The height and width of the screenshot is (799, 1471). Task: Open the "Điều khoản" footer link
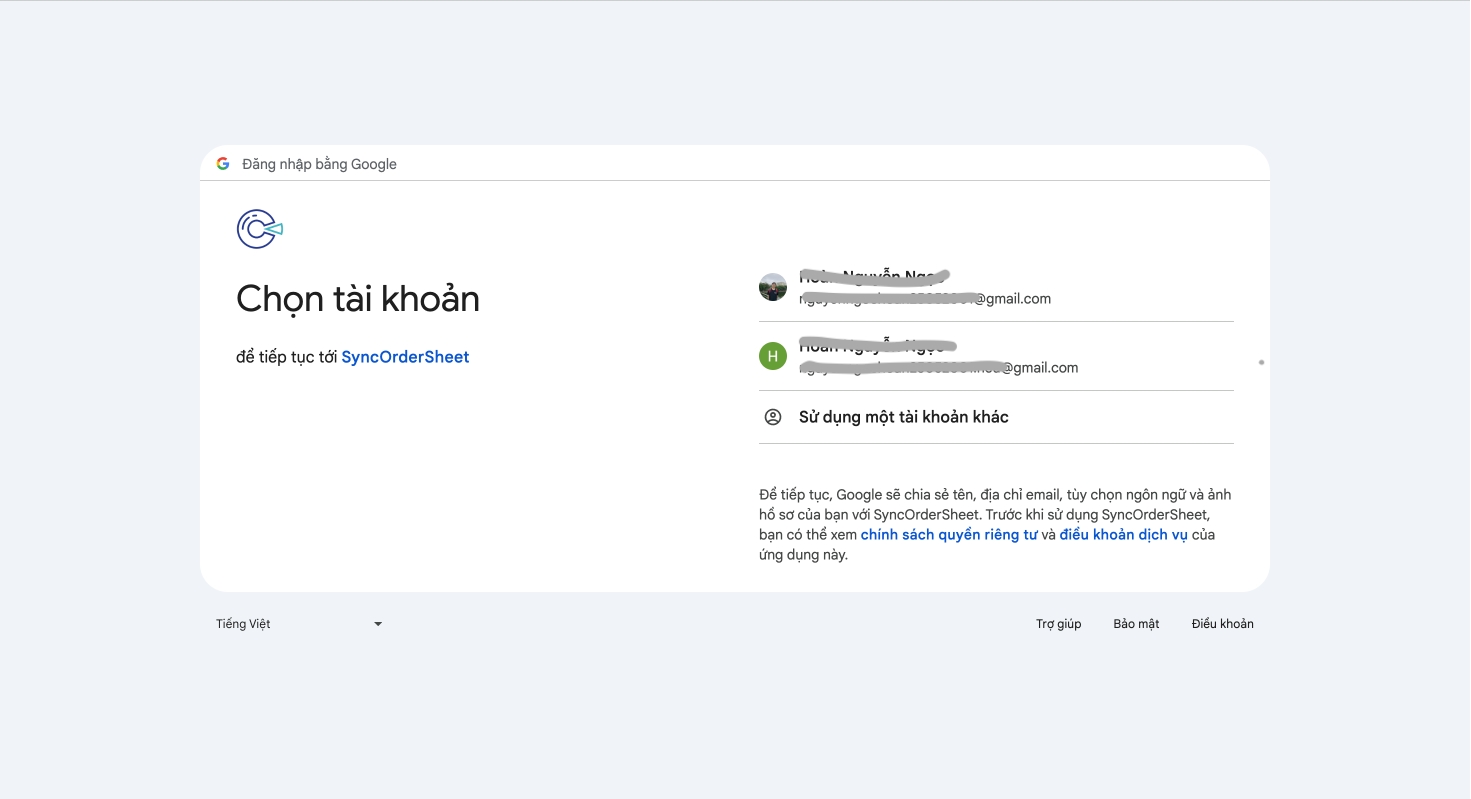click(1222, 624)
